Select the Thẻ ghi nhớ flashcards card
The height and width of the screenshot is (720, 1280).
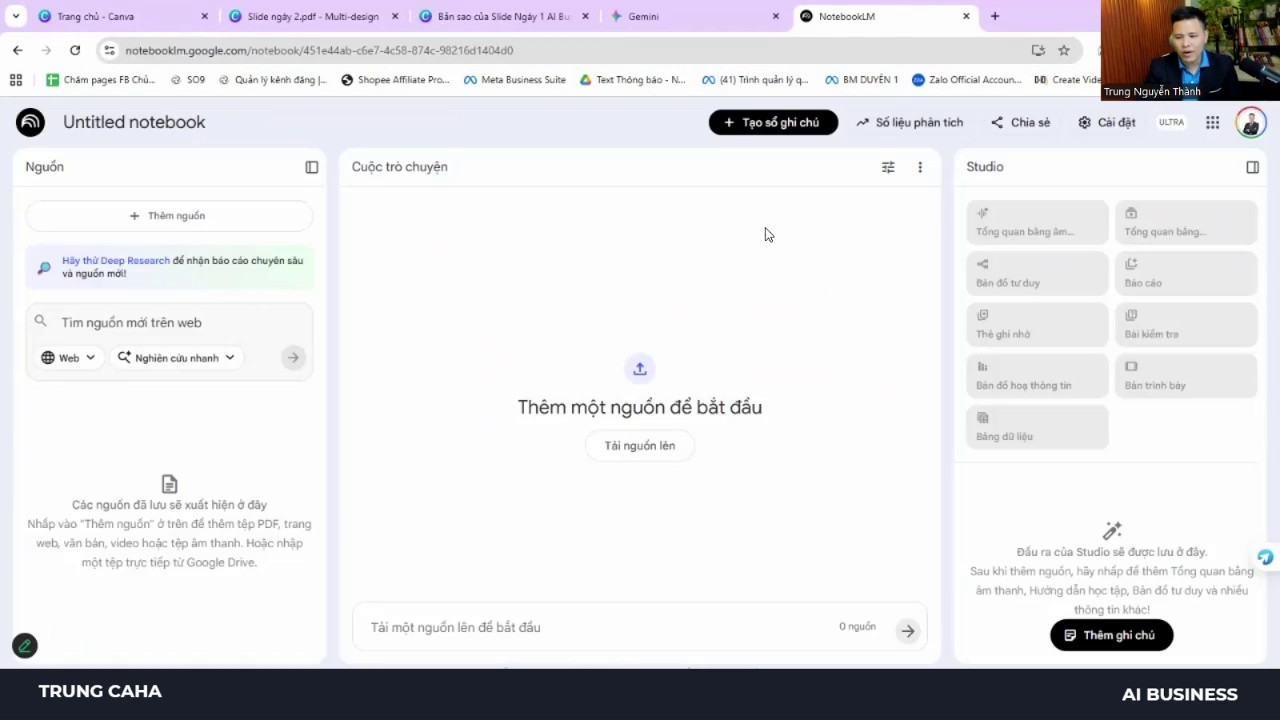[x=1037, y=324]
